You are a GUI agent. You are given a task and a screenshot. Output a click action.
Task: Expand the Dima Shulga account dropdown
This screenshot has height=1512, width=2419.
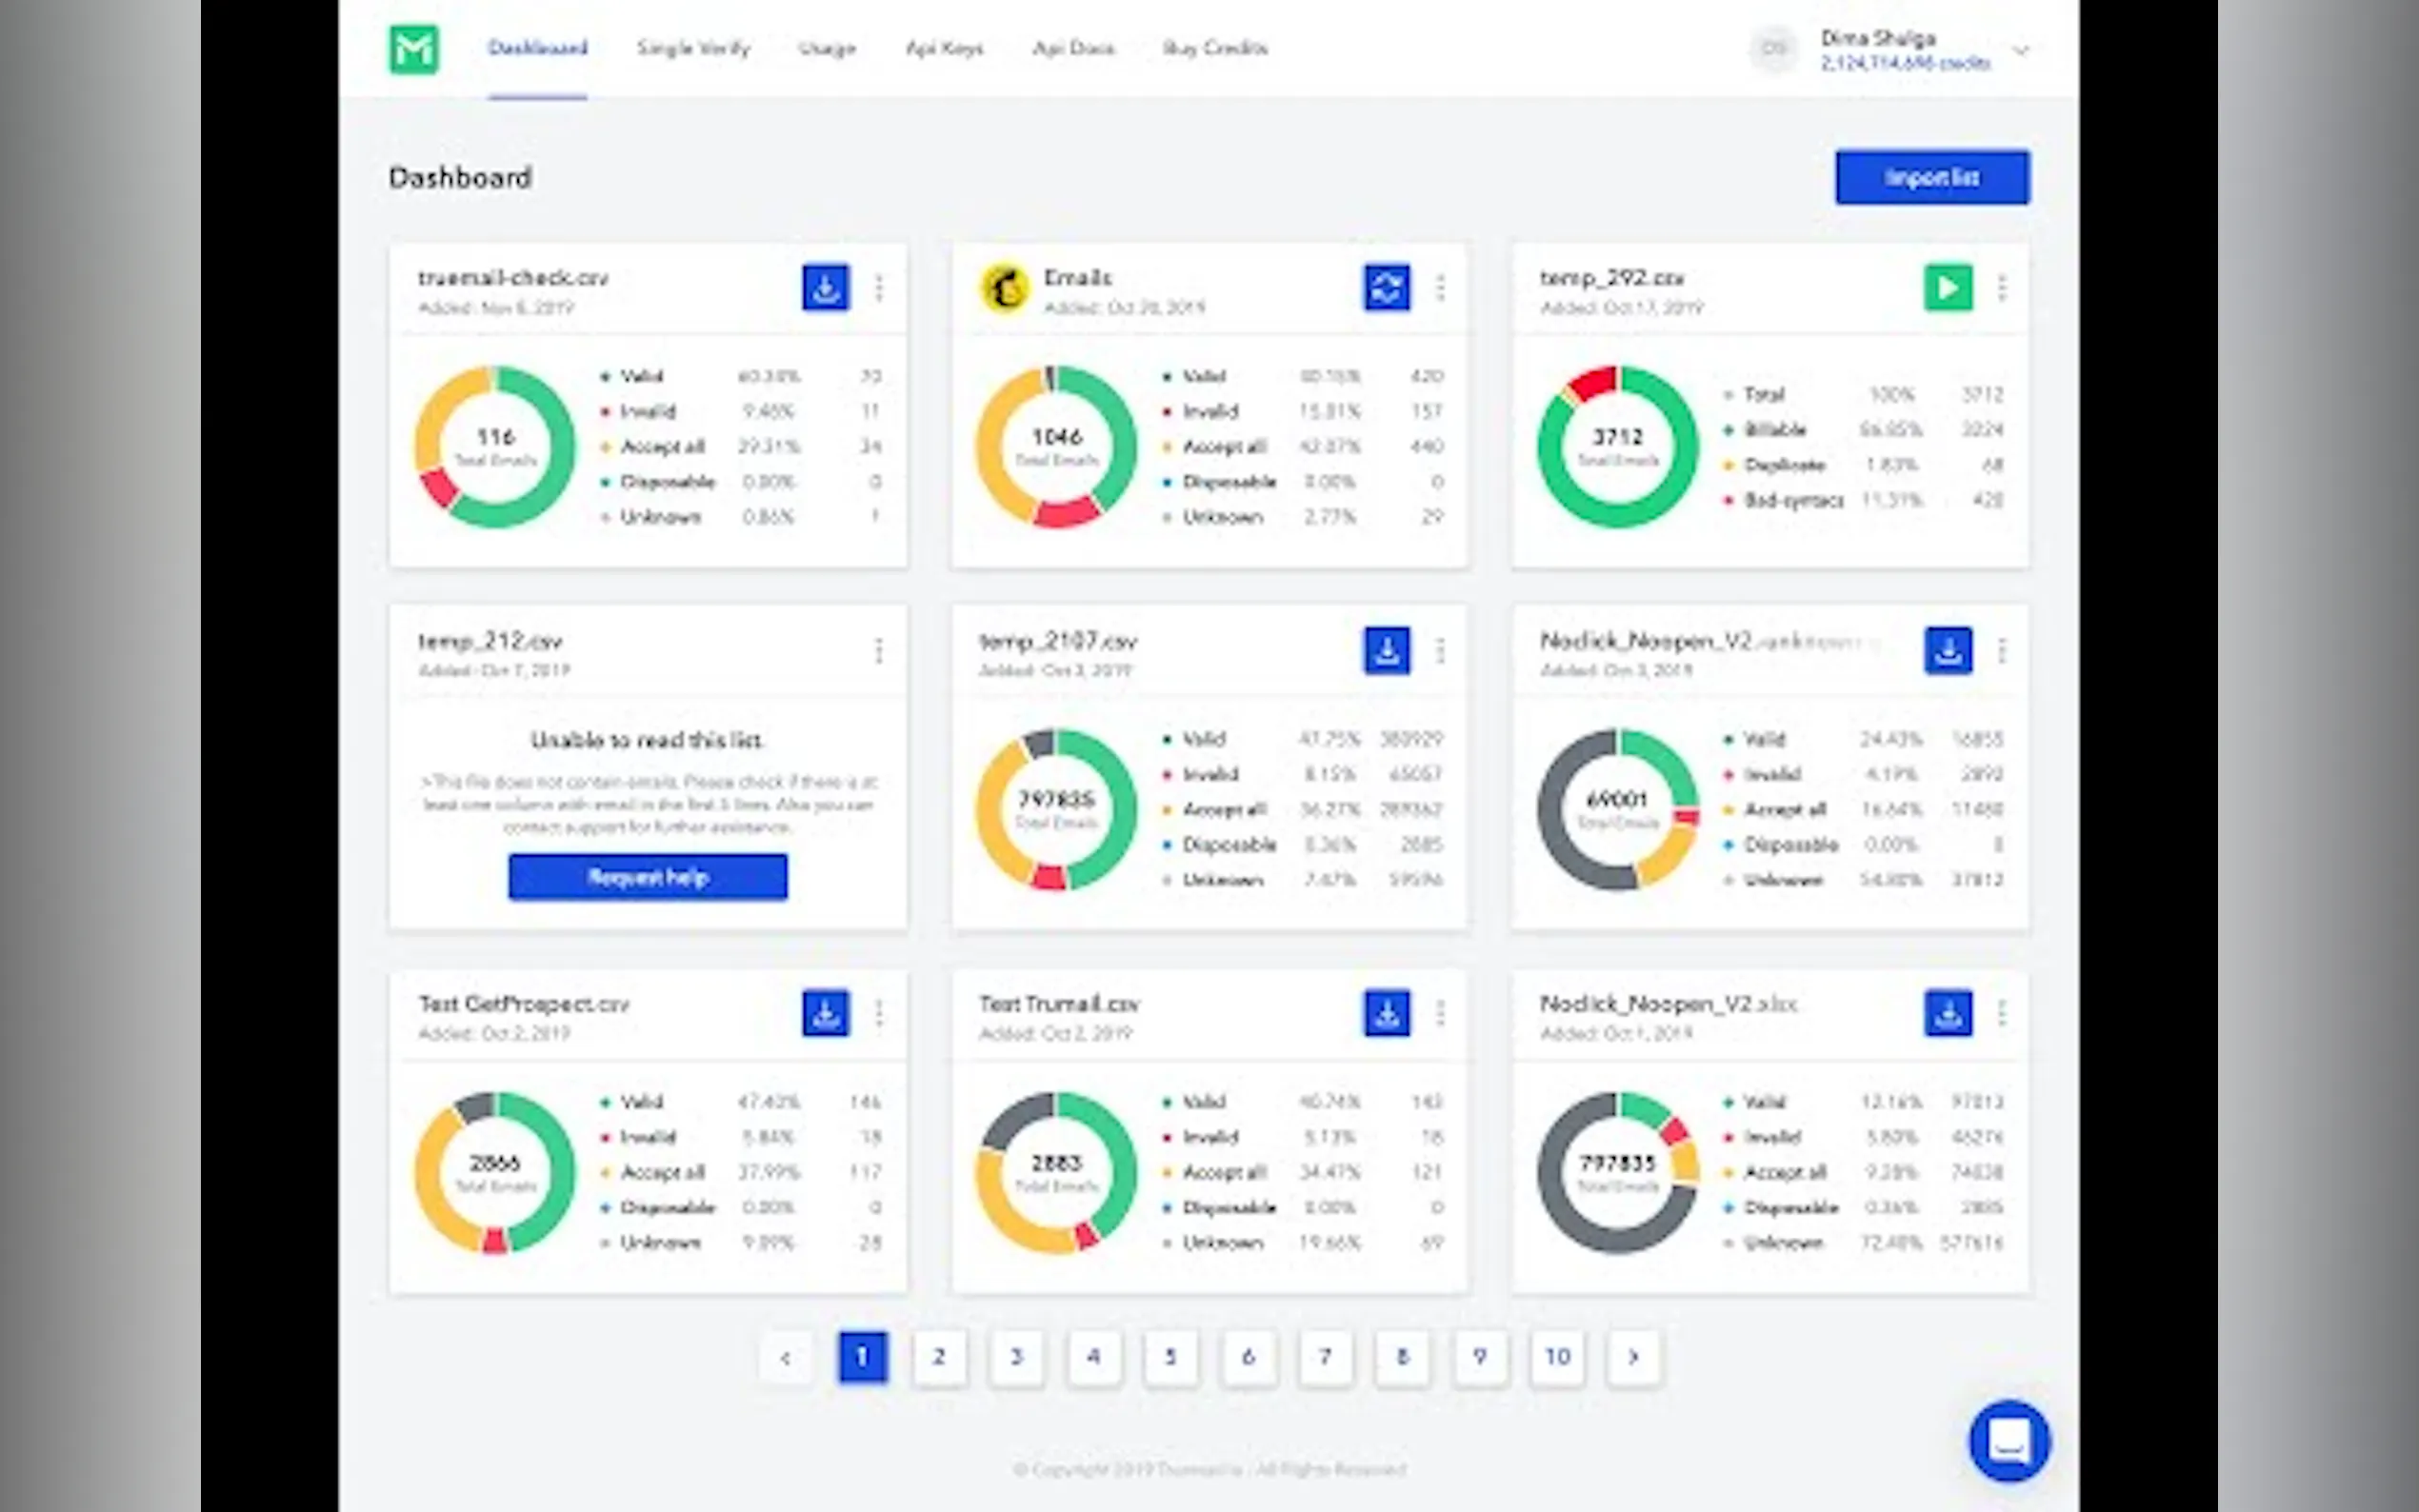click(2020, 50)
